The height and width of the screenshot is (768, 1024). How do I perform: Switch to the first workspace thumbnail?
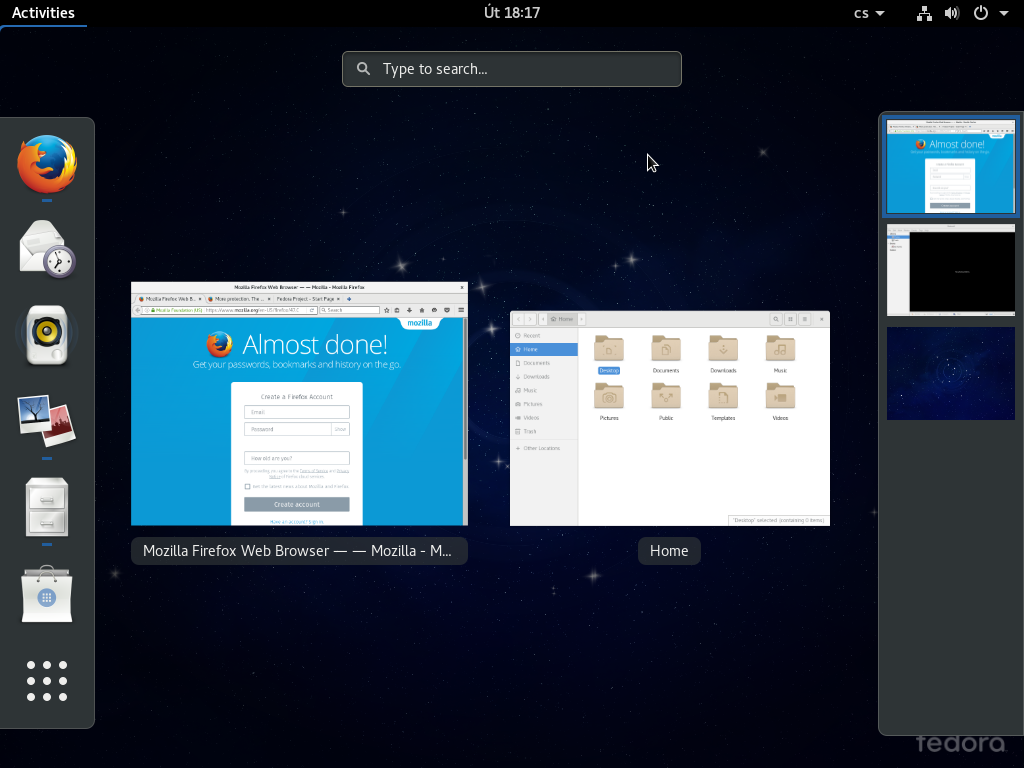(x=950, y=166)
